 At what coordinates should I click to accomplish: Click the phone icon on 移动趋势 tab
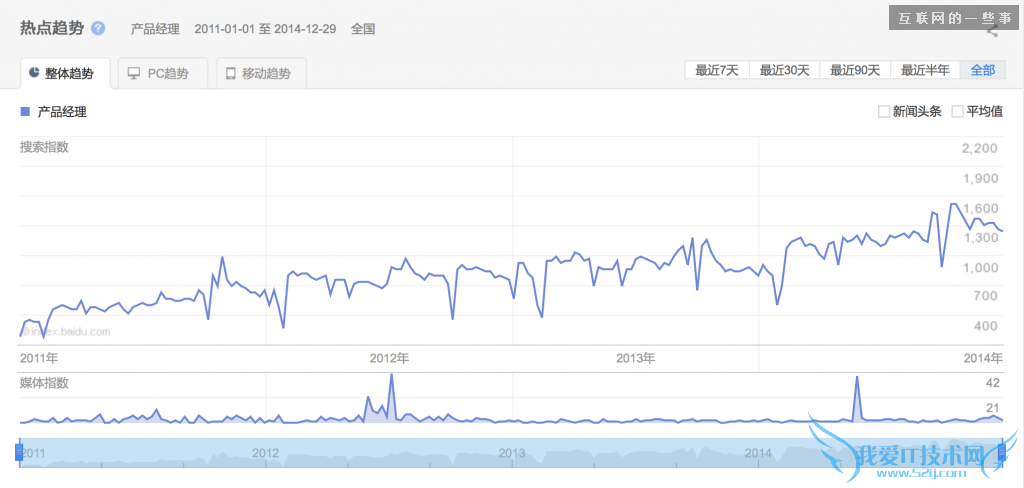231,73
